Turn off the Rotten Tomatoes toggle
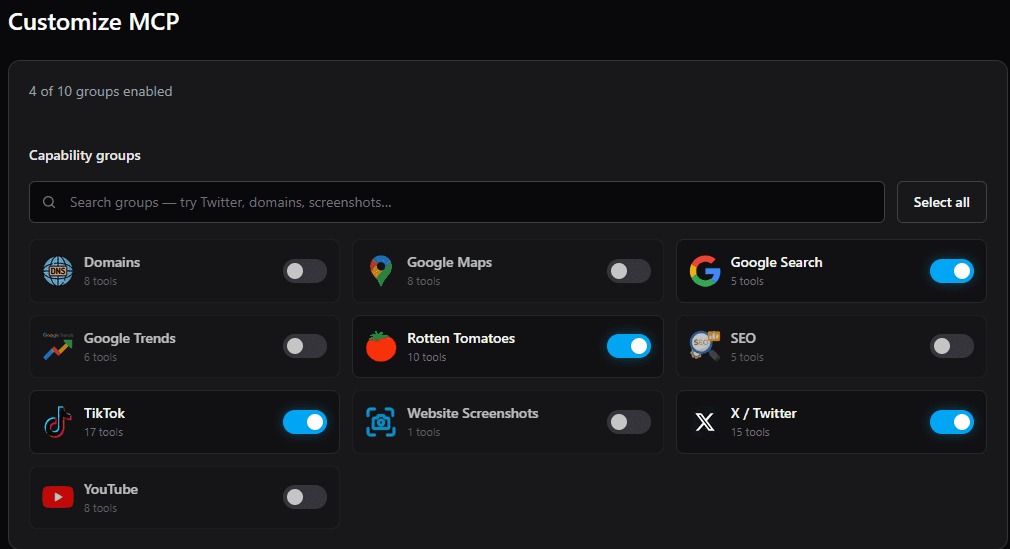1010x549 pixels. pyautogui.click(x=629, y=347)
